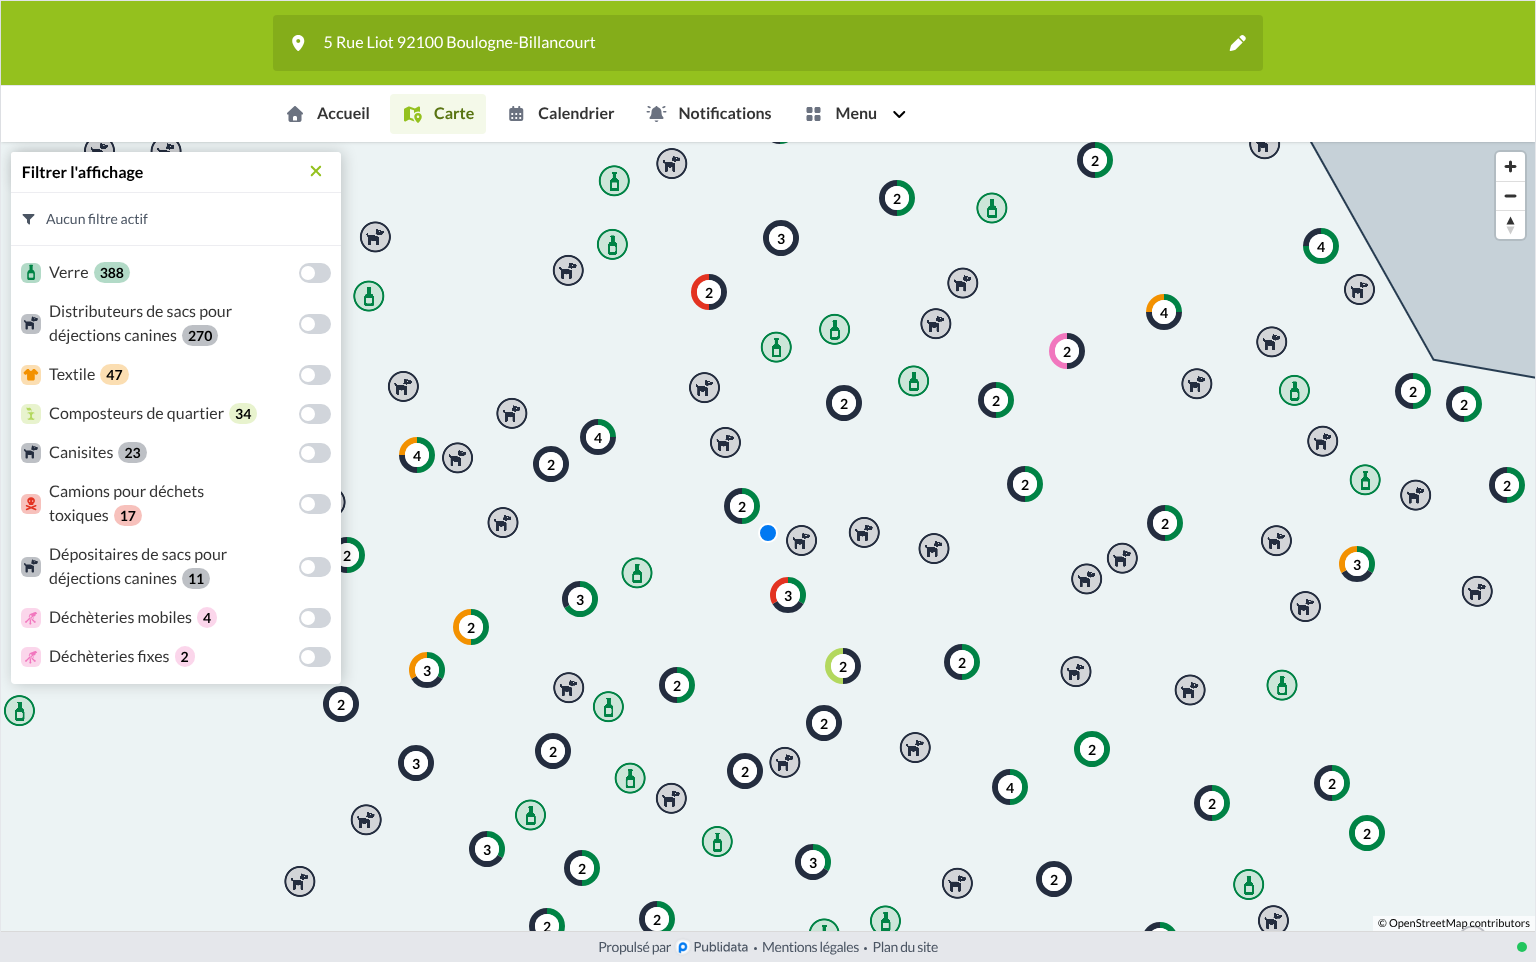Image resolution: width=1536 pixels, height=962 pixels.
Task: Click the Accueil house icon
Action: pyautogui.click(x=295, y=114)
